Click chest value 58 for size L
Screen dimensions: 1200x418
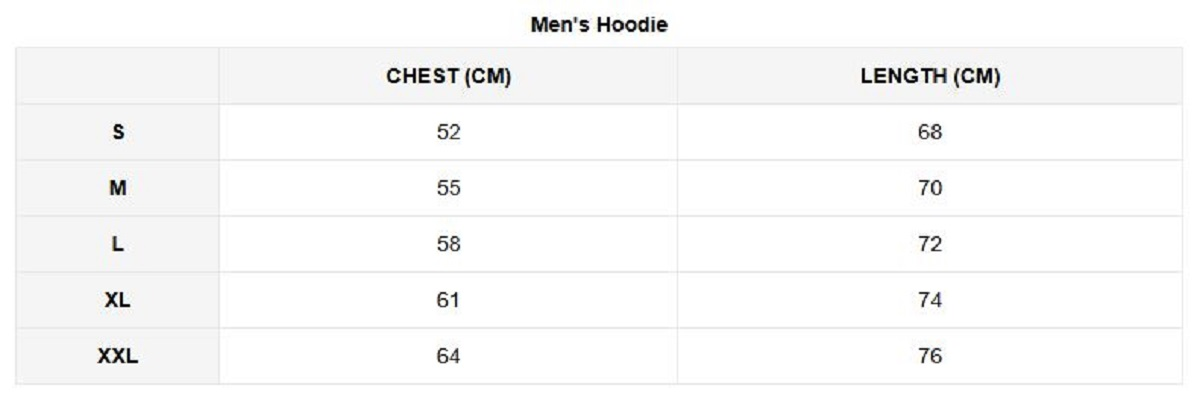pos(448,244)
